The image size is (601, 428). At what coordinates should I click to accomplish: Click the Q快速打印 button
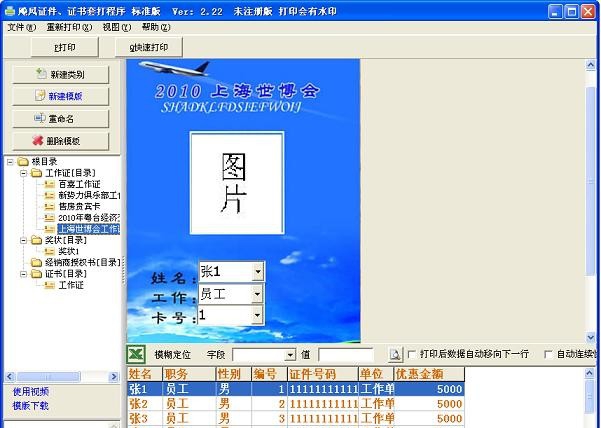[149, 48]
